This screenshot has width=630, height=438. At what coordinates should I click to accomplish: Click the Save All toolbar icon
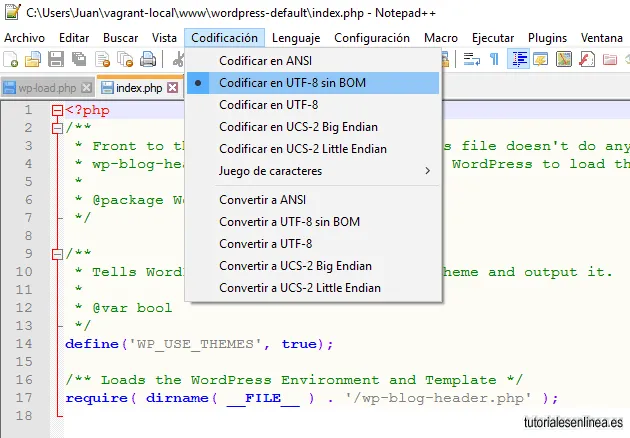[x=79, y=59]
